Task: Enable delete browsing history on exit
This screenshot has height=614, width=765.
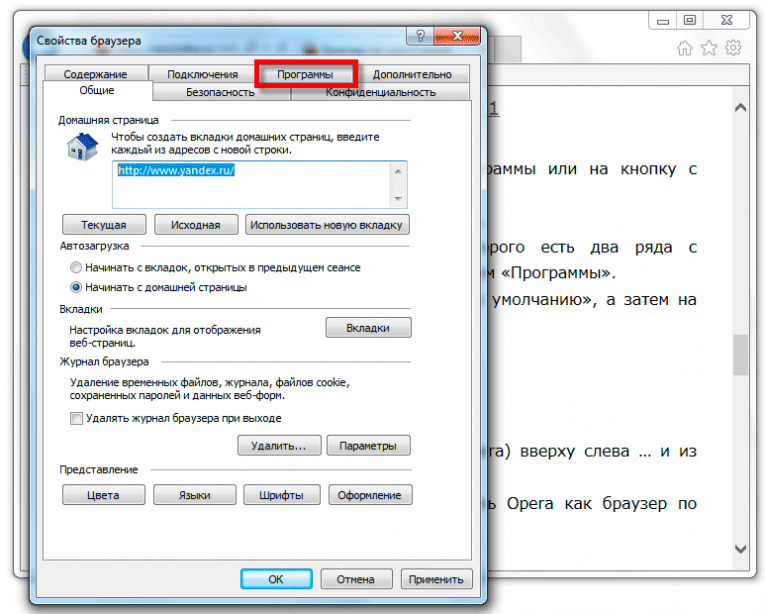Action: tap(76, 418)
